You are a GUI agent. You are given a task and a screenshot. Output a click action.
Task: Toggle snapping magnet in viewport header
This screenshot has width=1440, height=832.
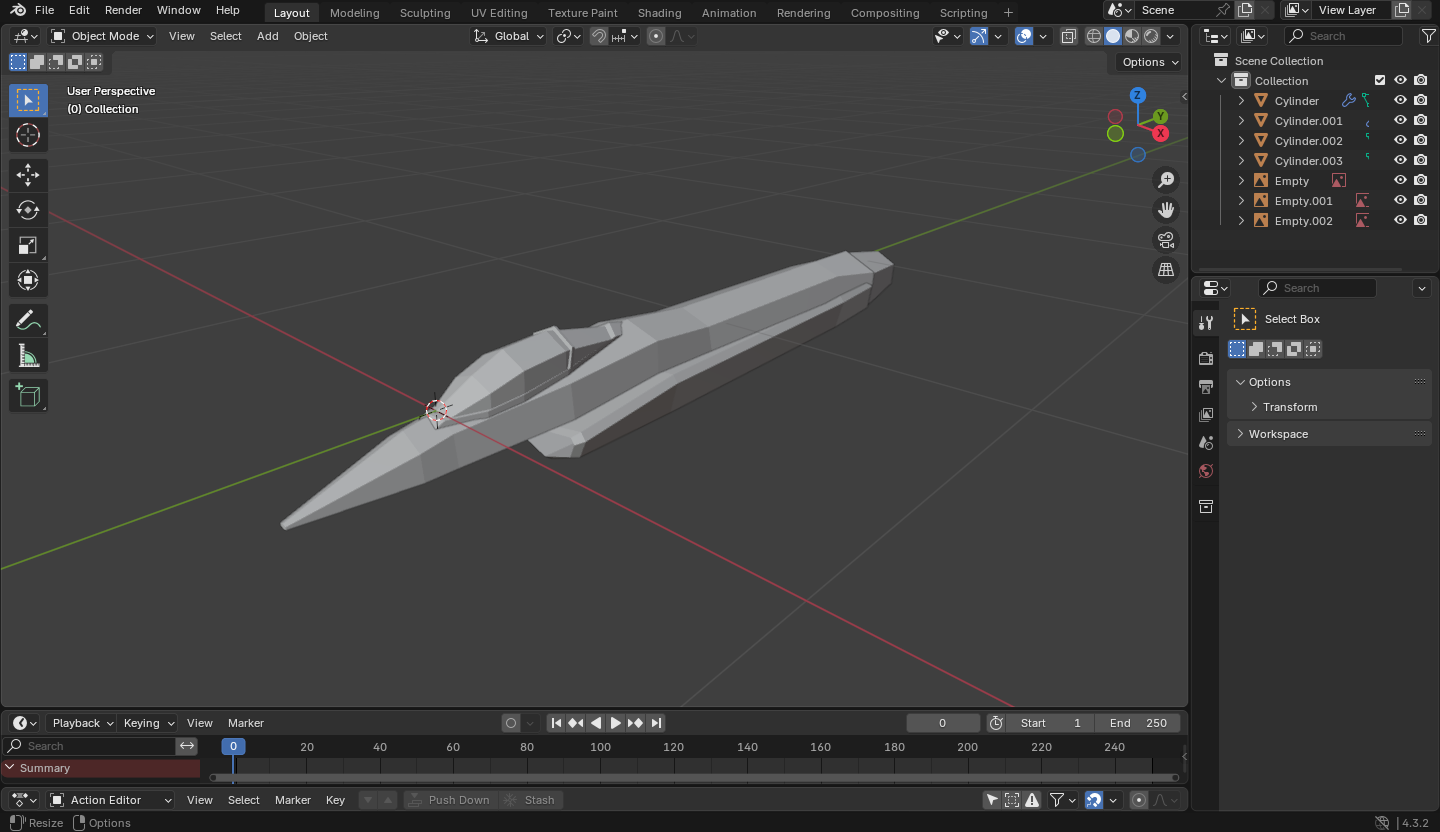(598, 36)
